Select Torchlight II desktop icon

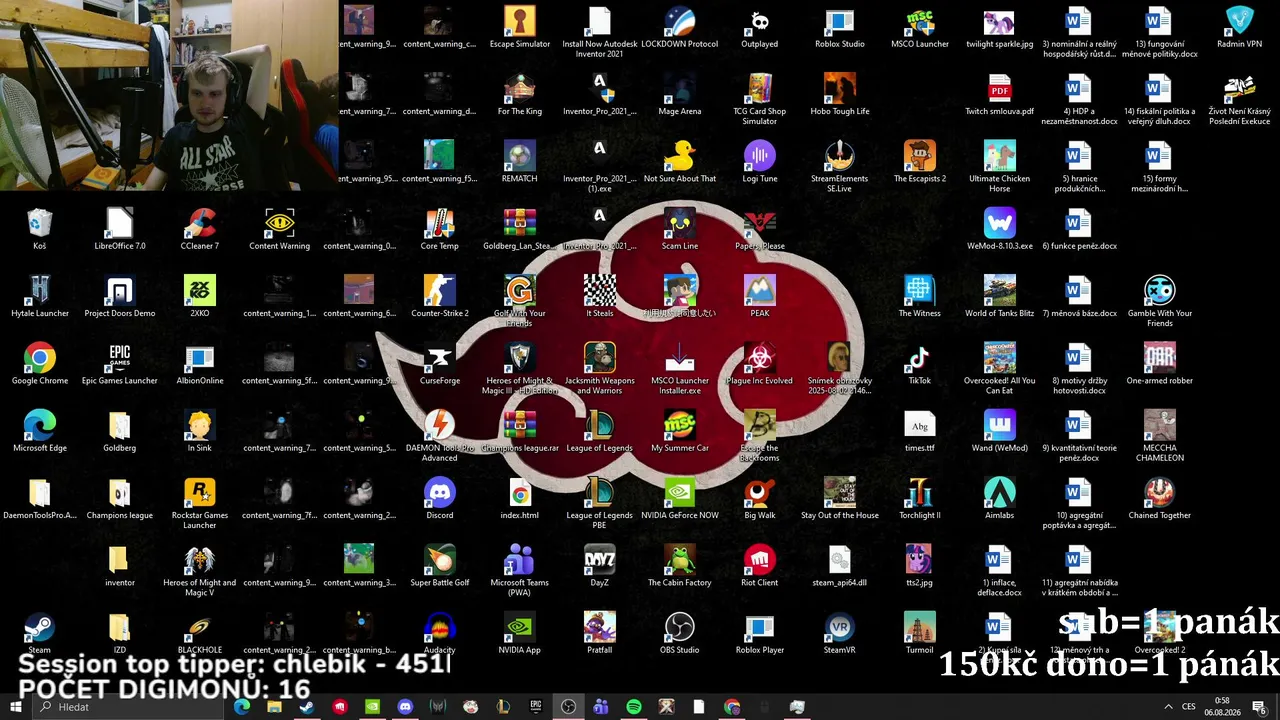tap(920, 491)
